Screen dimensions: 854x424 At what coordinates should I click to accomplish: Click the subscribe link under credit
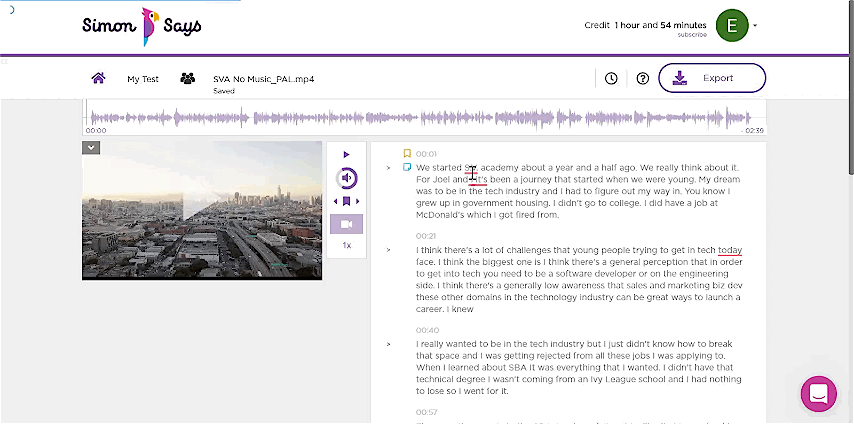692,35
